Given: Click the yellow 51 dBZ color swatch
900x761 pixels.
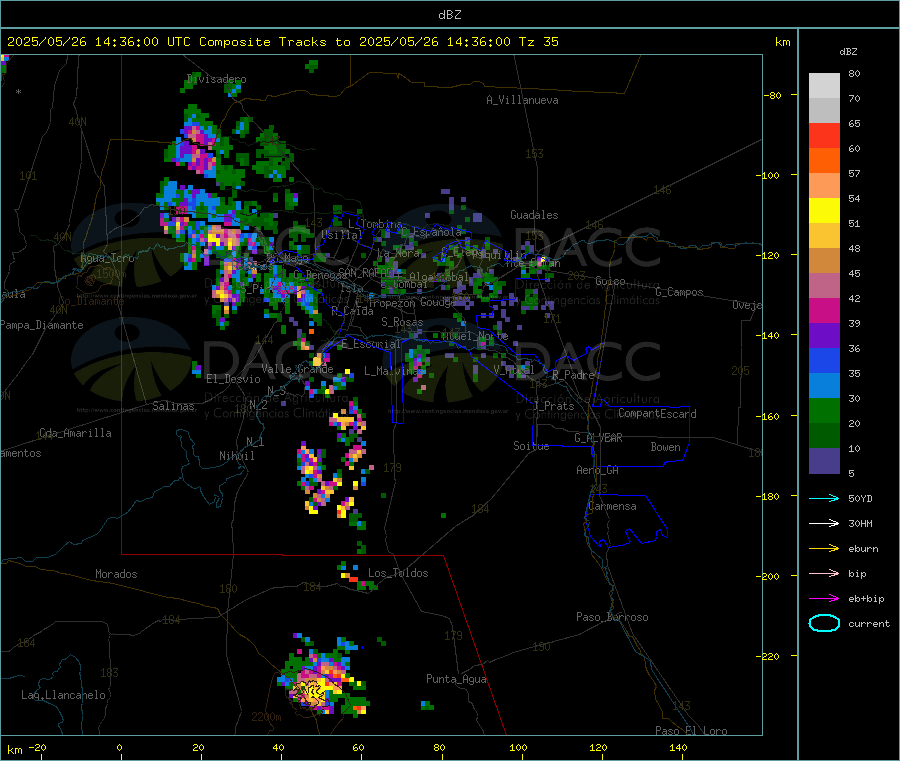Looking at the screenshot, I should click(824, 211).
